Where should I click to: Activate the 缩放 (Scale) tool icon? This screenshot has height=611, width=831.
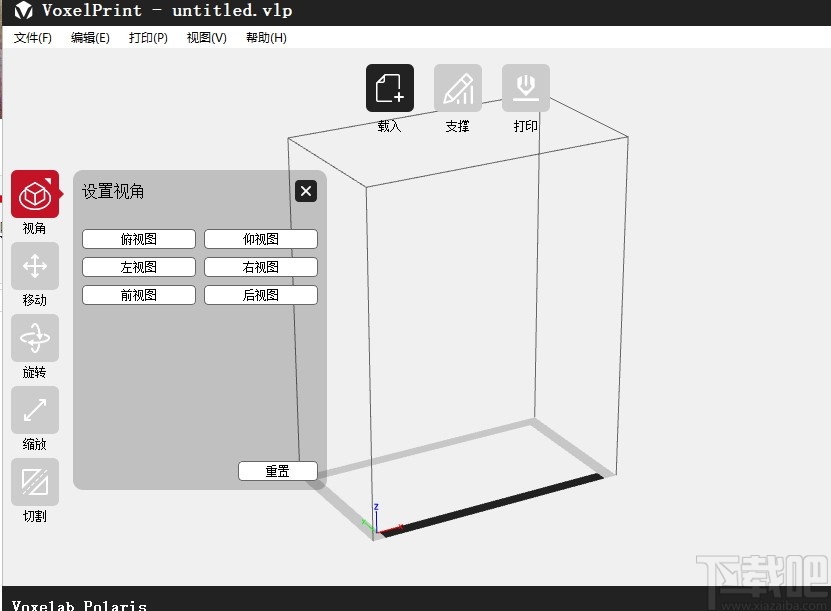point(34,412)
